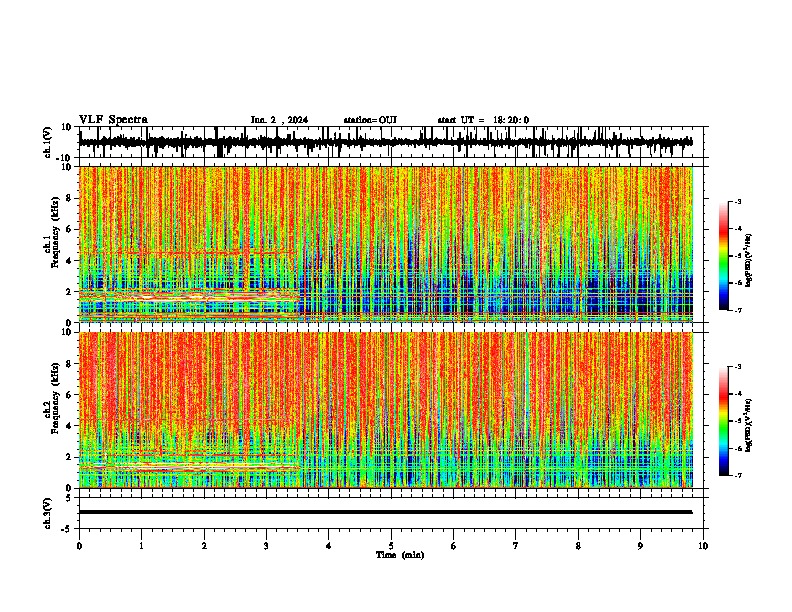Viewport: 792px width, 612px height.
Task: Click the 7 tick on the time axis
Action: [x=516, y=546]
